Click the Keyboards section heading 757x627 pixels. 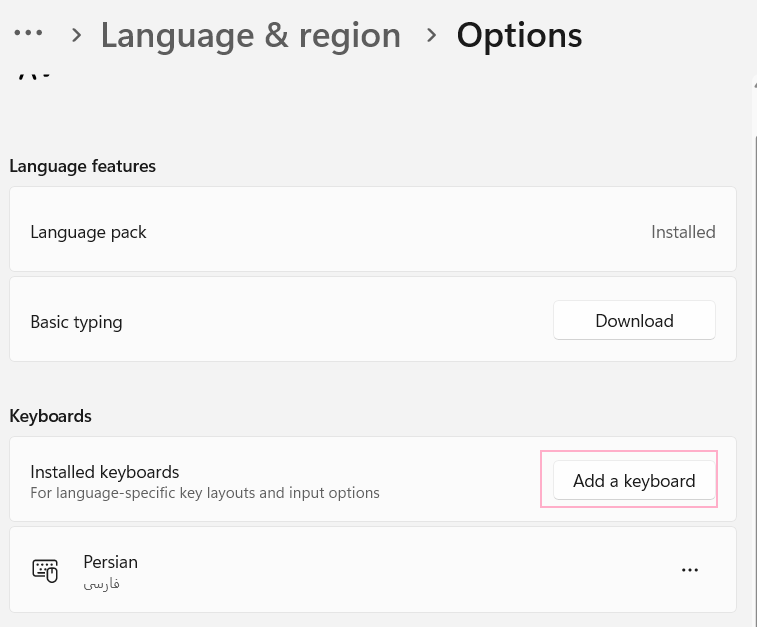coord(50,416)
